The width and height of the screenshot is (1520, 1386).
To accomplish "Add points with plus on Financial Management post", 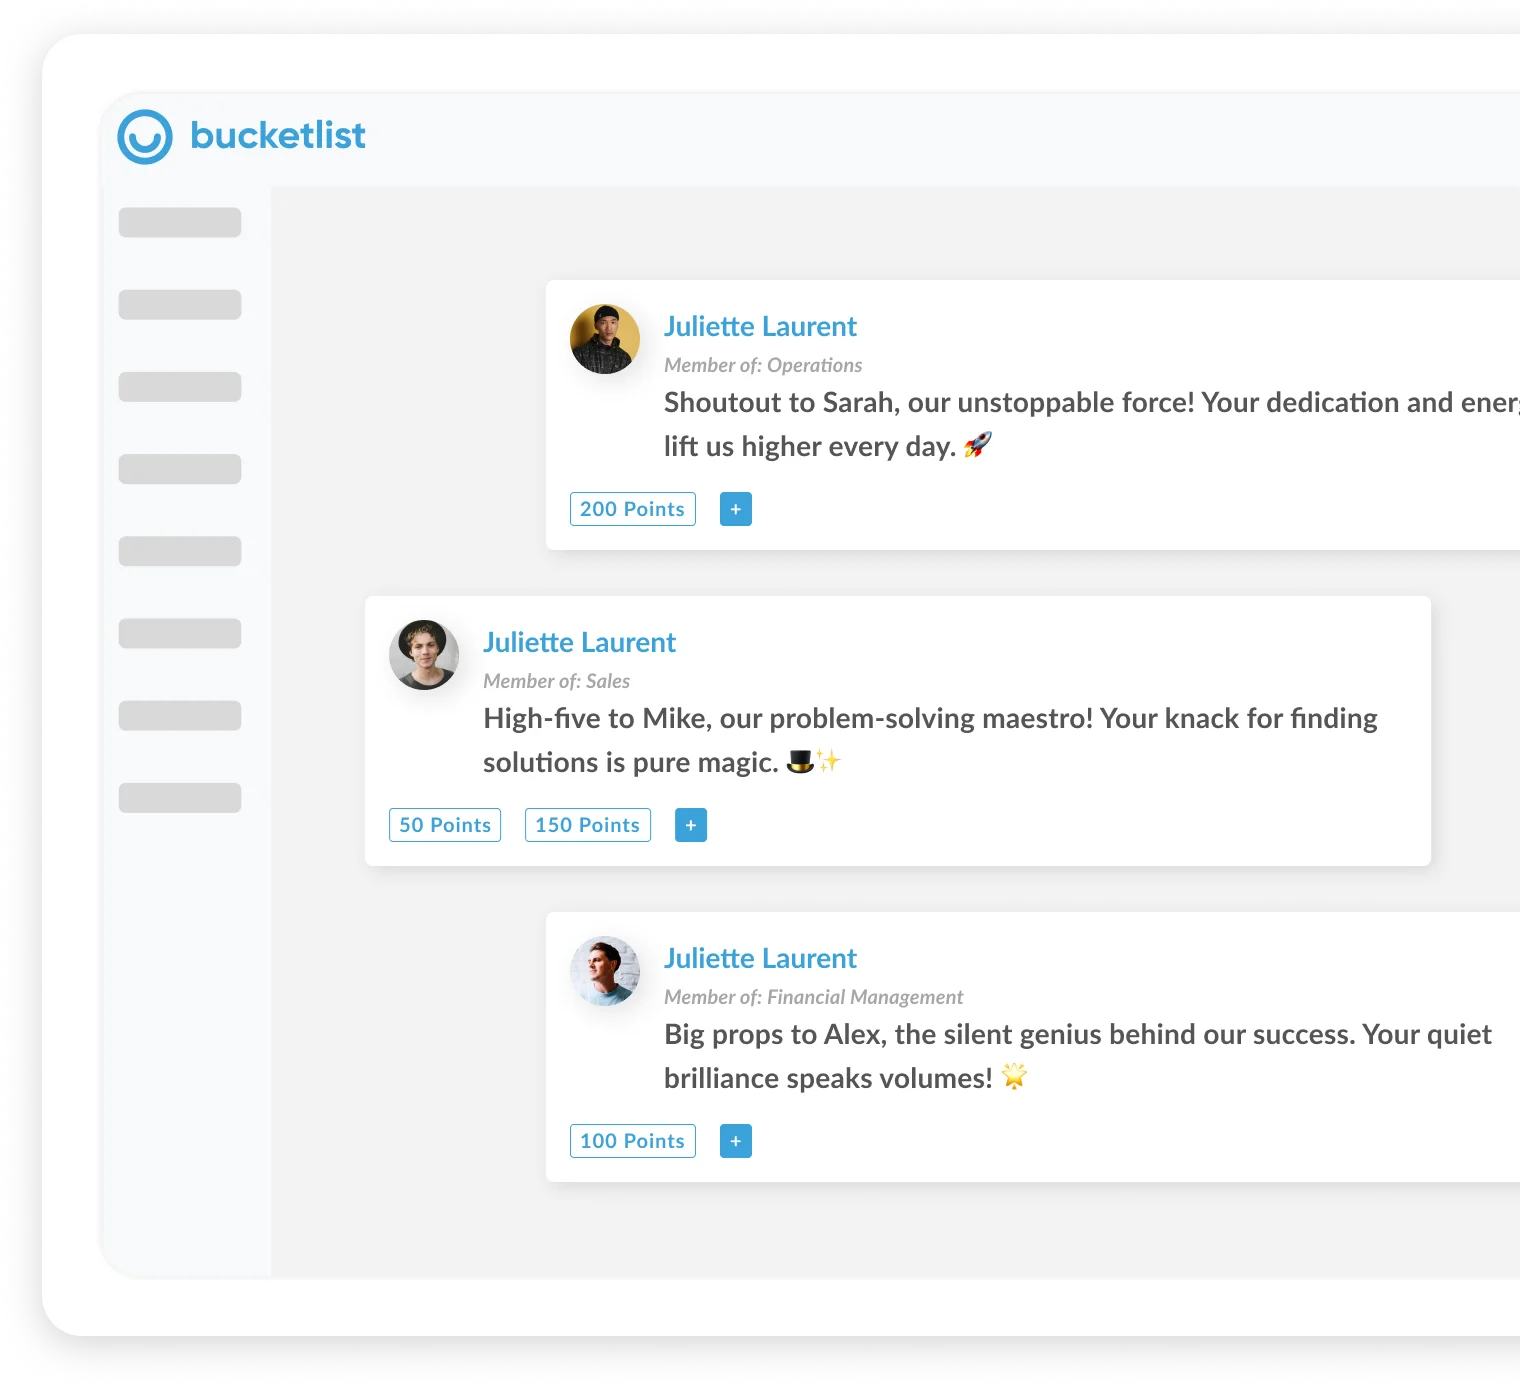I will (736, 1141).
